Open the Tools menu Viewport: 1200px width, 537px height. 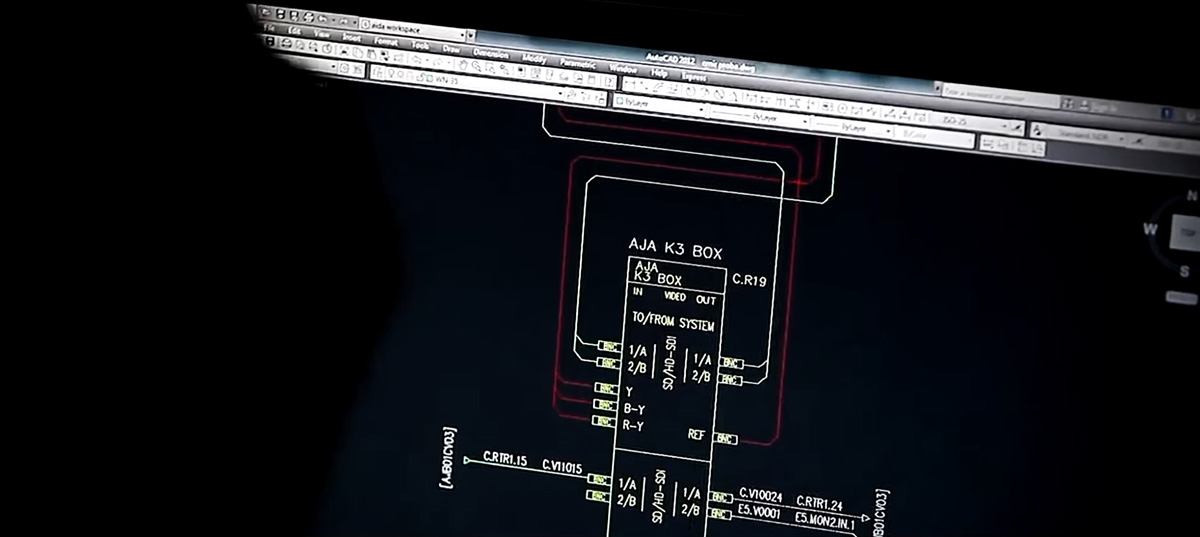point(420,45)
